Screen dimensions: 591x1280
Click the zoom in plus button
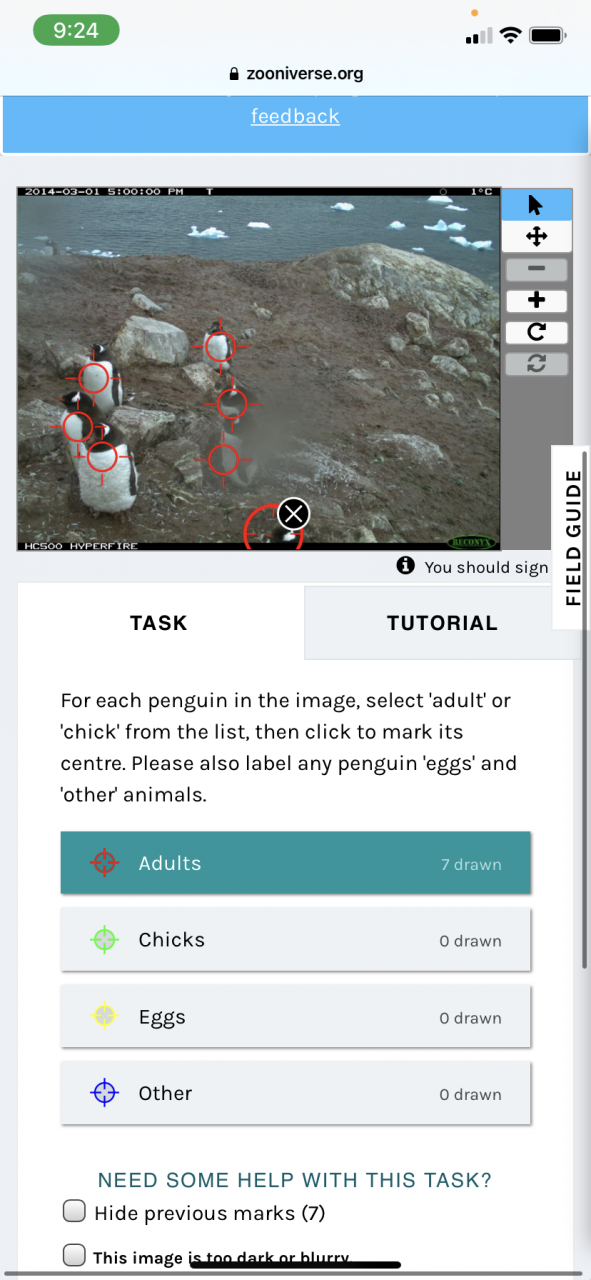coord(536,300)
